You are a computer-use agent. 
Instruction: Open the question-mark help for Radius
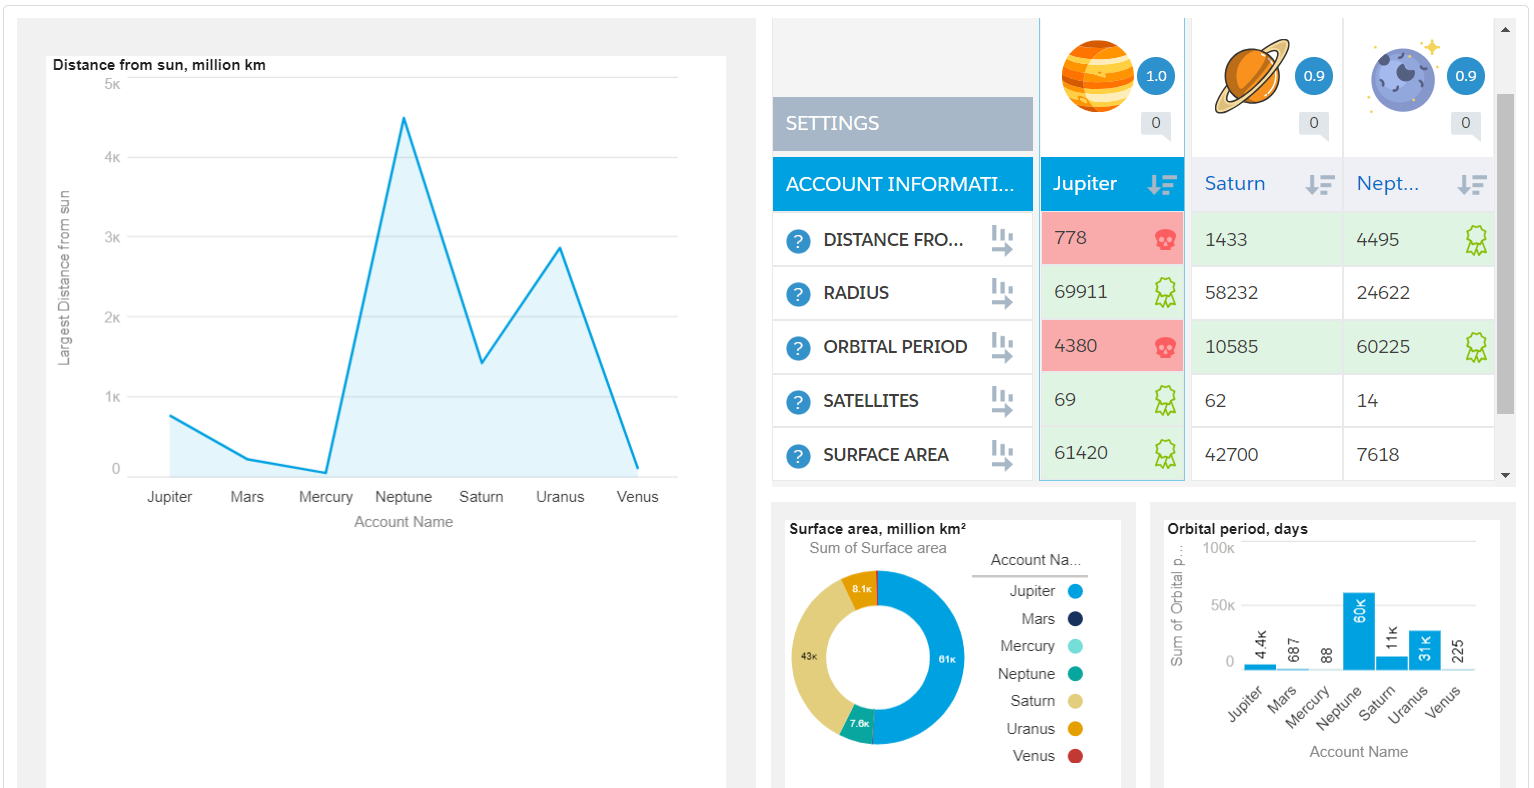[x=798, y=294]
